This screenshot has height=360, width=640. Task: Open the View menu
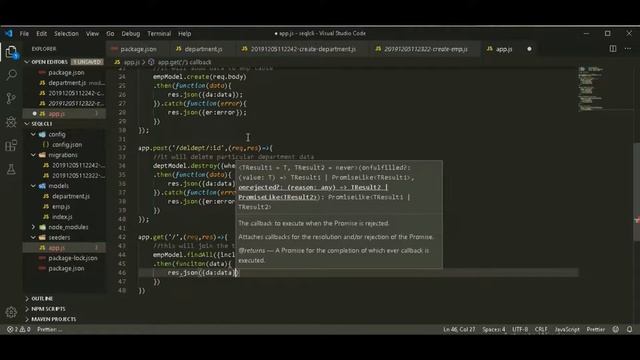pyautogui.click(x=92, y=33)
